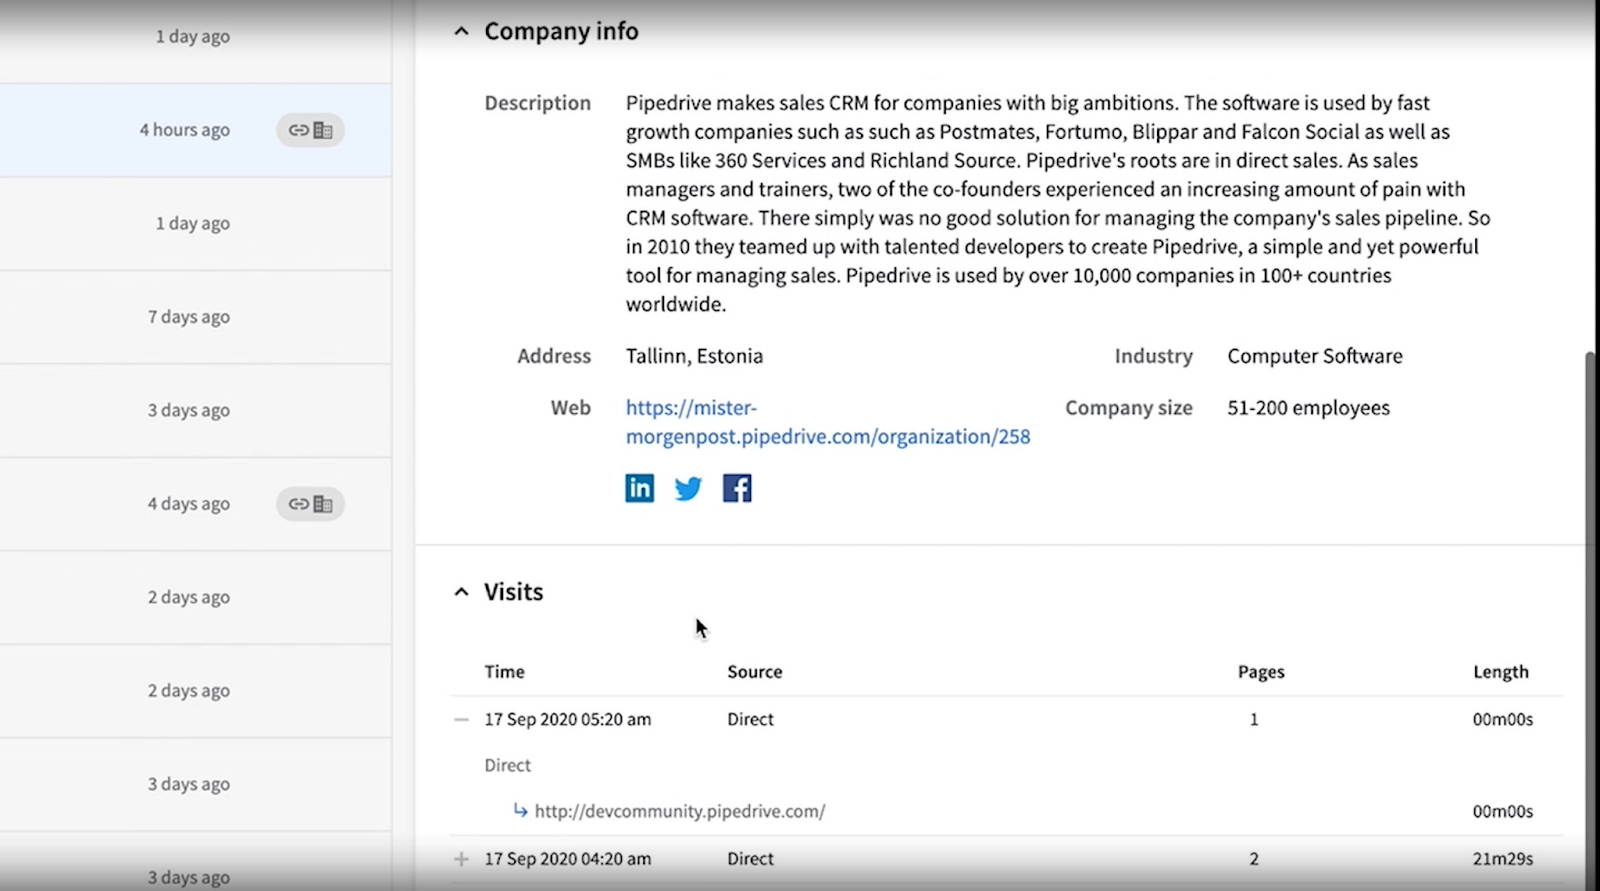Click linked-organization badge on '4 days ago' row
The width and height of the screenshot is (1600, 891).
pos(310,504)
